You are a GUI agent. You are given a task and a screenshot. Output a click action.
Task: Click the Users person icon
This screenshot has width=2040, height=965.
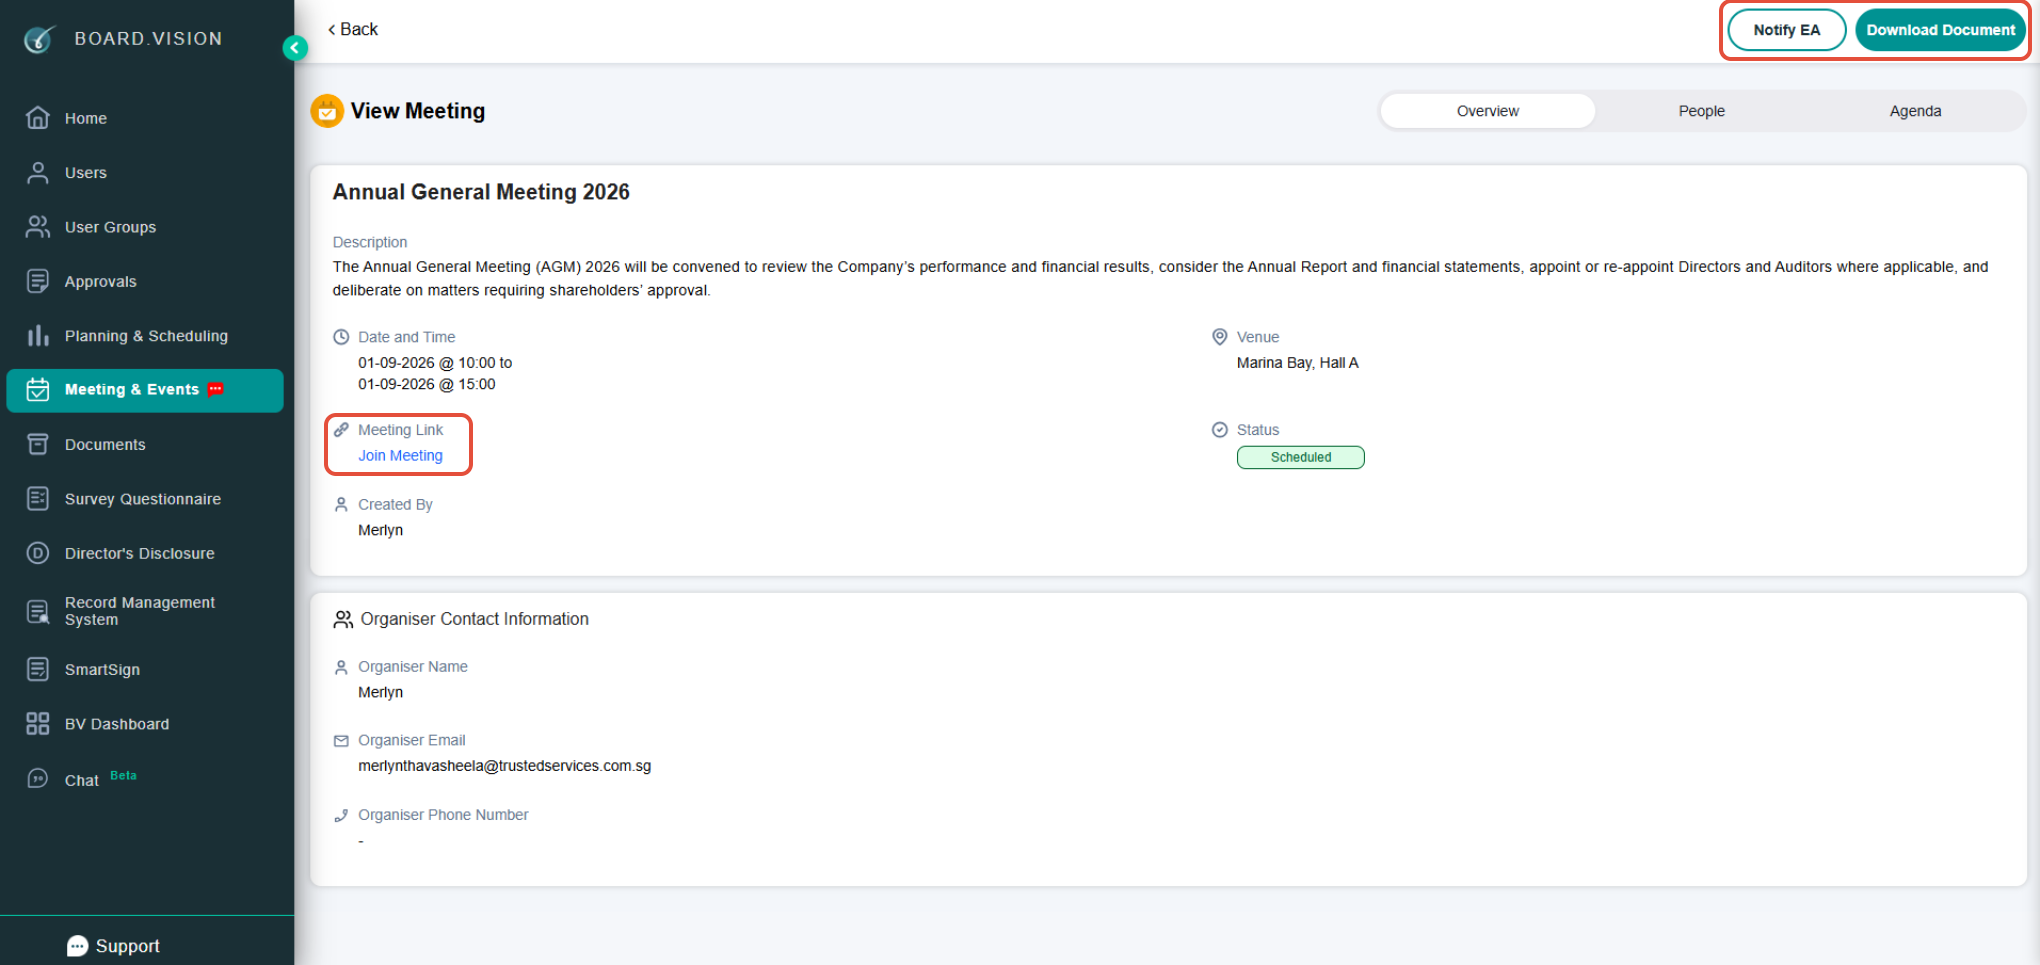tap(38, 173)
